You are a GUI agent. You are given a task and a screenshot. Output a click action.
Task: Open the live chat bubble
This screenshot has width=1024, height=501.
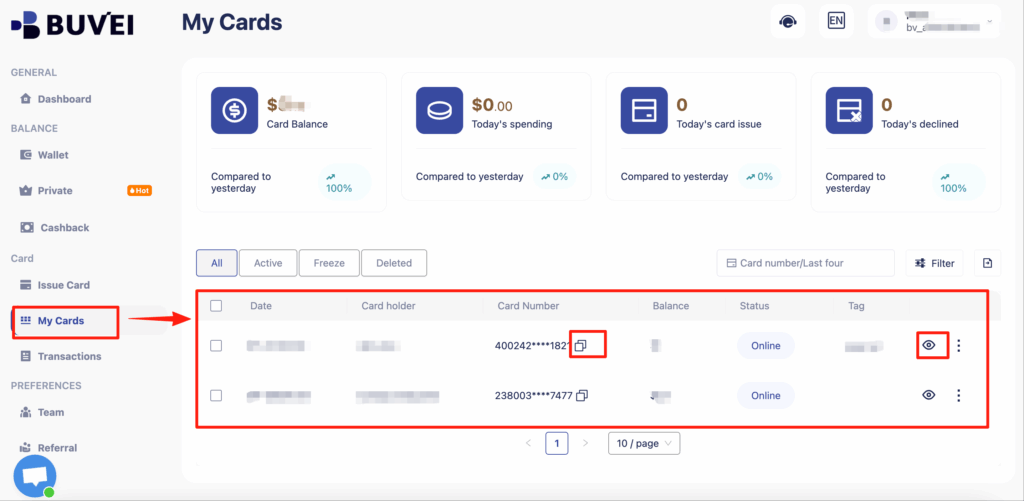click(x=34, y=476)
